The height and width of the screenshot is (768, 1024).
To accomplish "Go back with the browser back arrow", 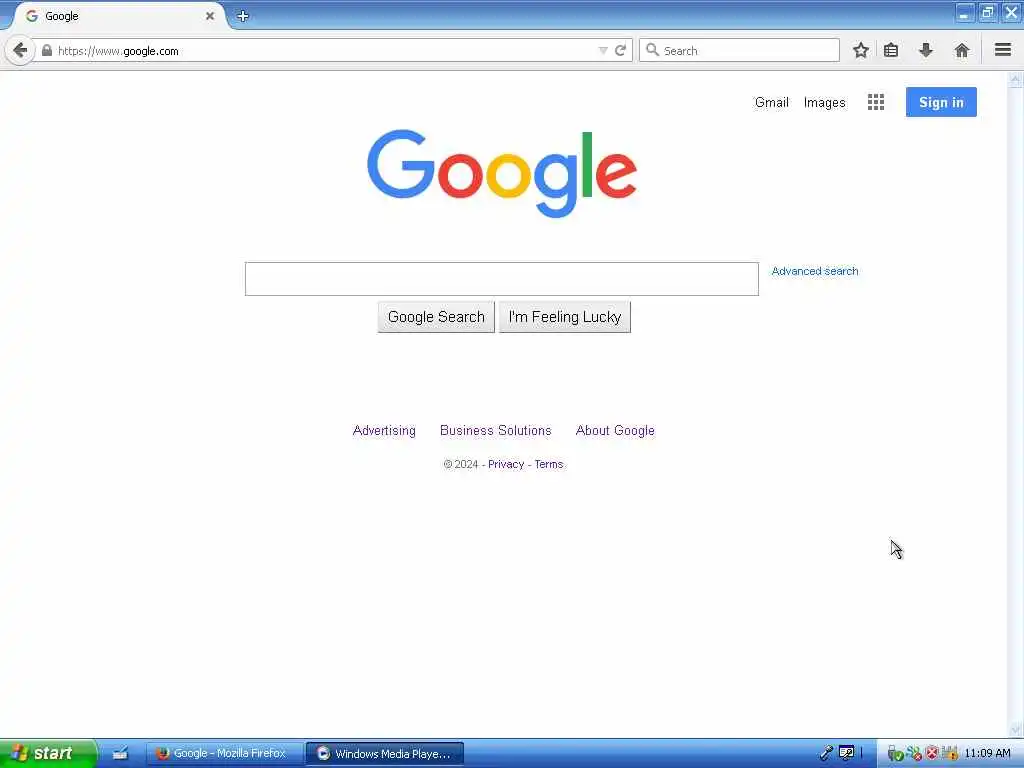I will (x=20, y=50).
